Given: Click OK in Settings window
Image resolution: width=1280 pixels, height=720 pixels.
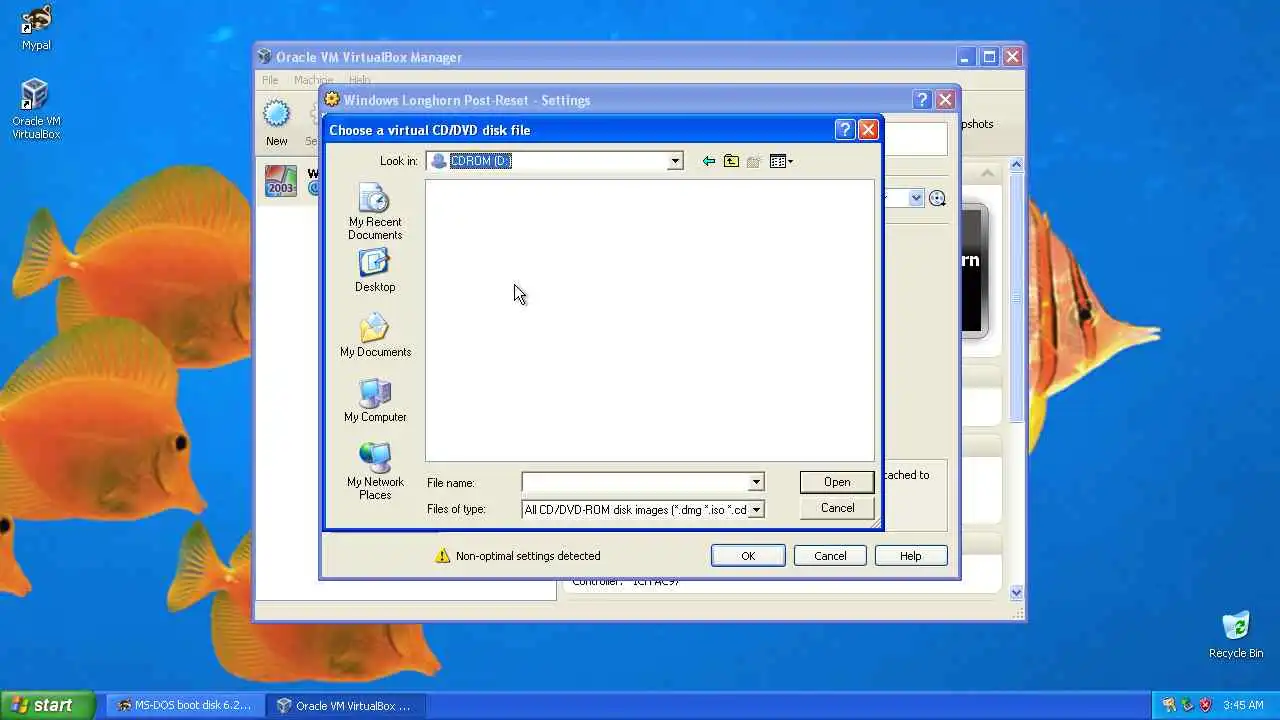Looking at the screenshot, I should pyautogui.click(x=748, y=556).
